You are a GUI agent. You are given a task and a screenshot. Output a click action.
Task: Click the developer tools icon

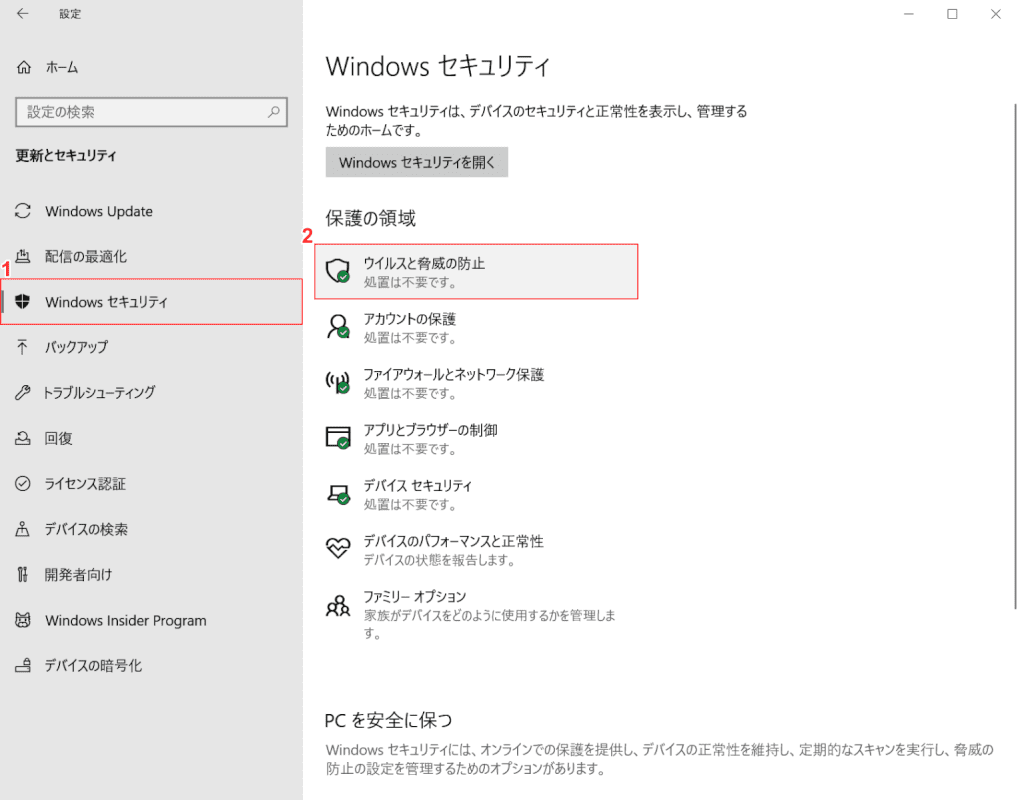pos(23,575)
